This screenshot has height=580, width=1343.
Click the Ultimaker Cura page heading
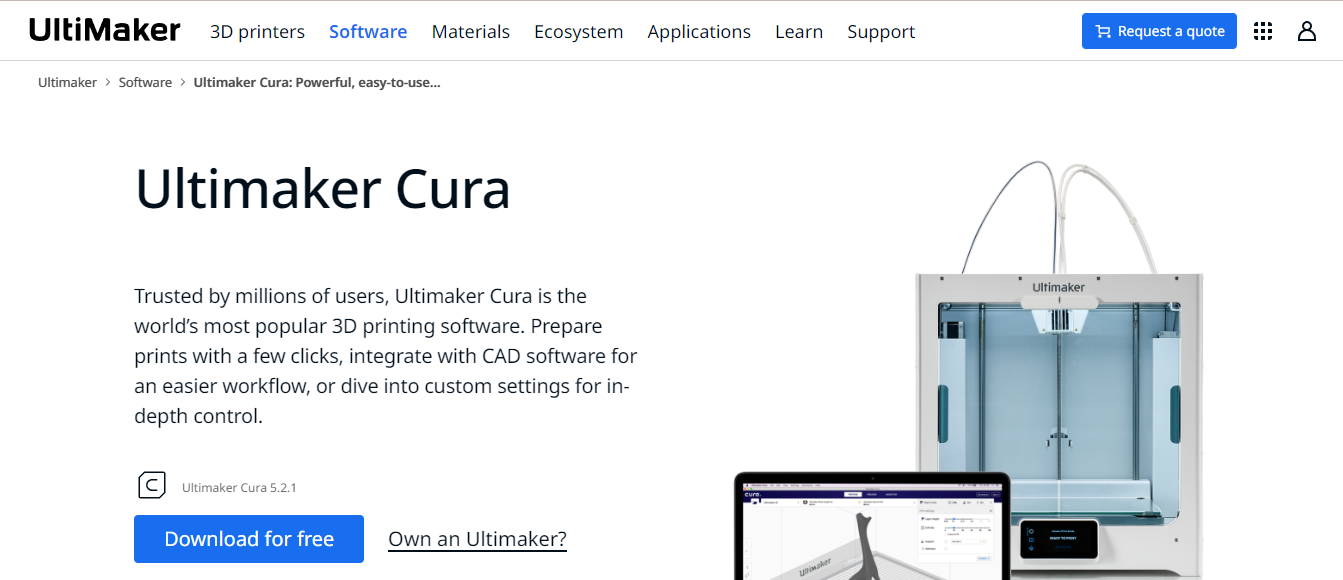[323, 188]
